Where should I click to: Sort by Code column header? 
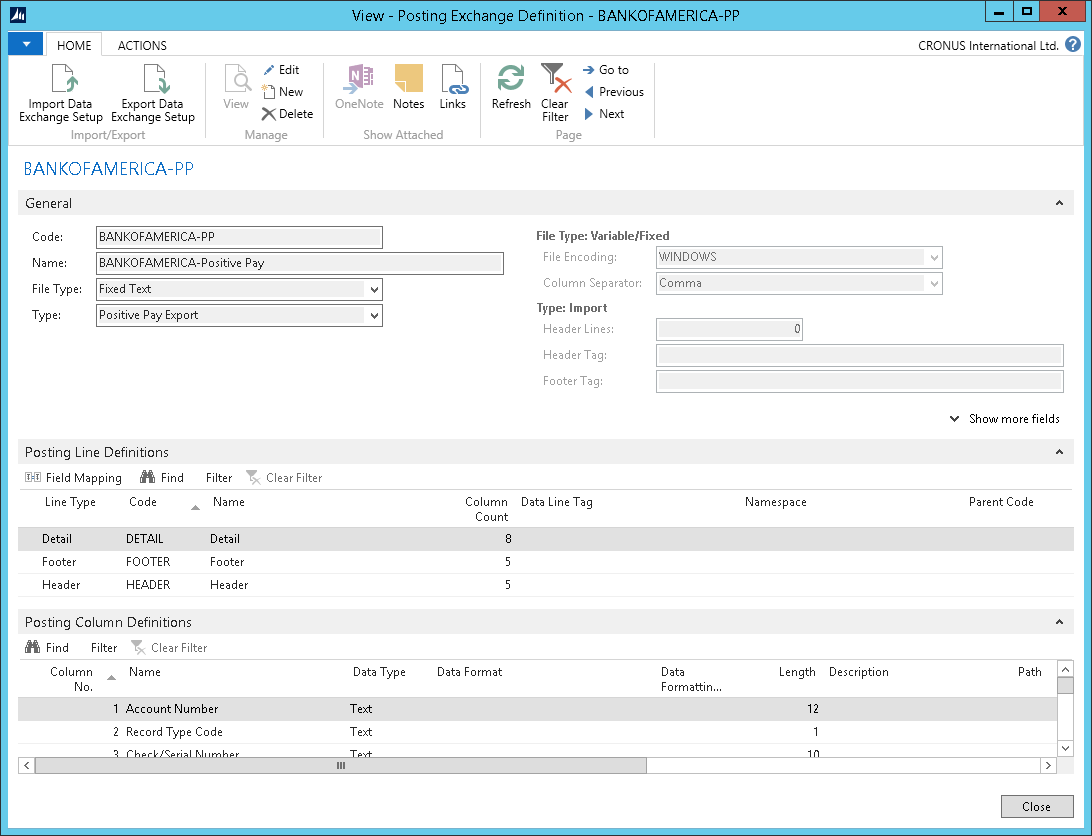coord(143,502)
